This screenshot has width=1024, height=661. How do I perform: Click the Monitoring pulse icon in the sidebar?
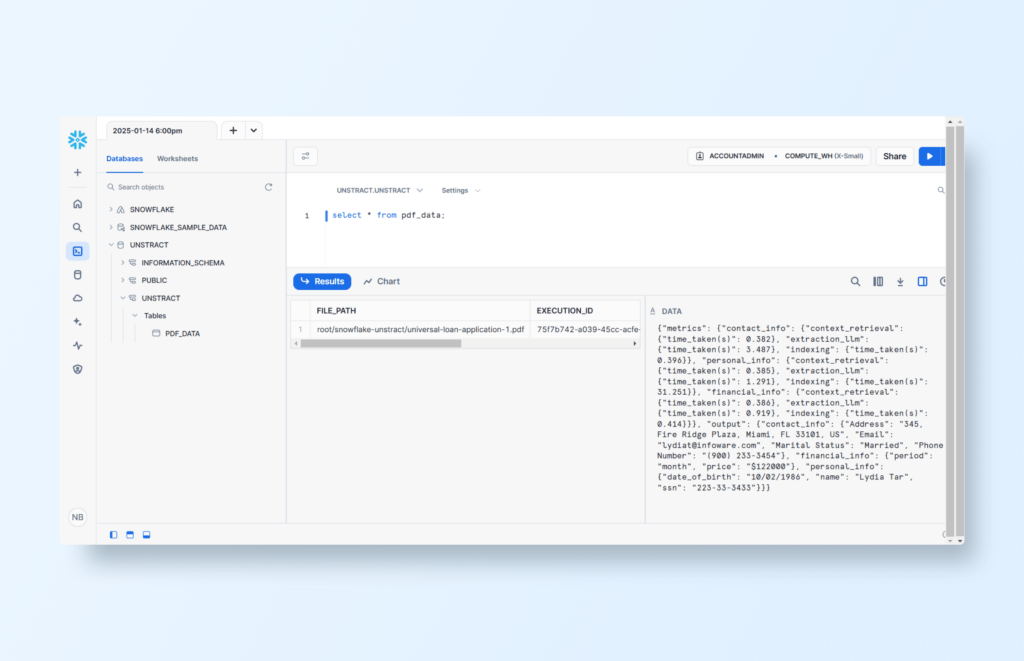[x=77, y=345]
